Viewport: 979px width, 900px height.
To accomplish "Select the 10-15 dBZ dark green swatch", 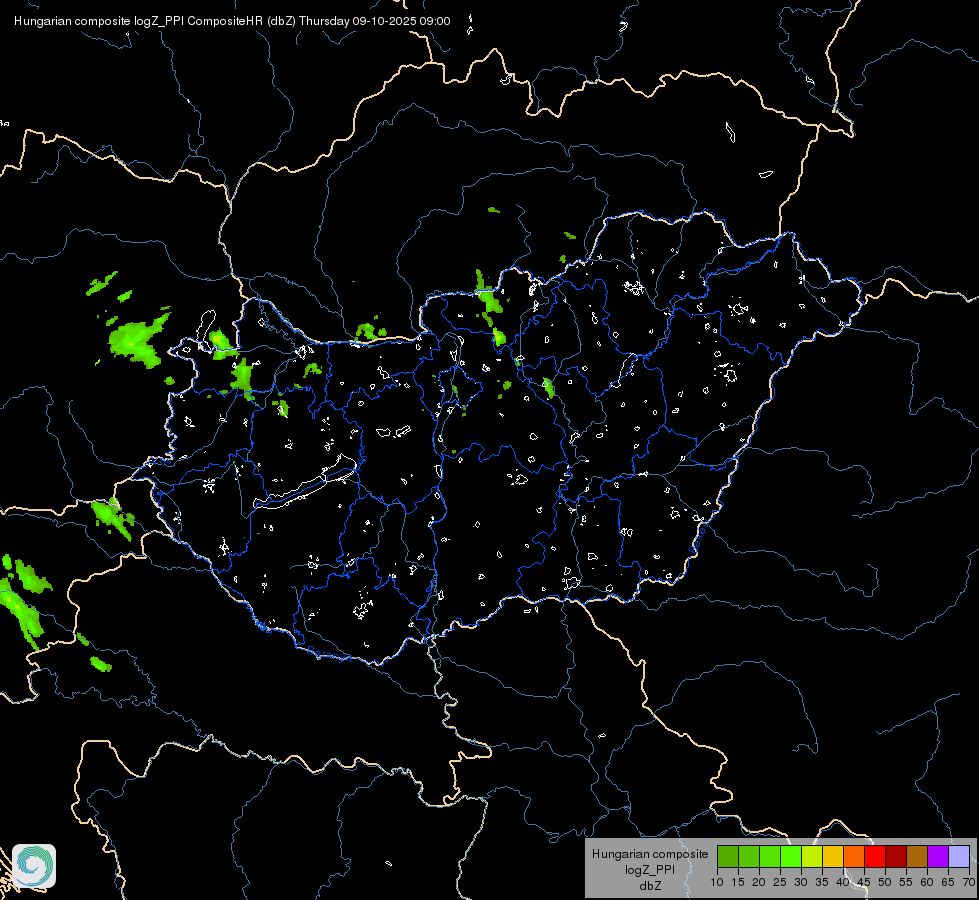I will pos(728,856).
